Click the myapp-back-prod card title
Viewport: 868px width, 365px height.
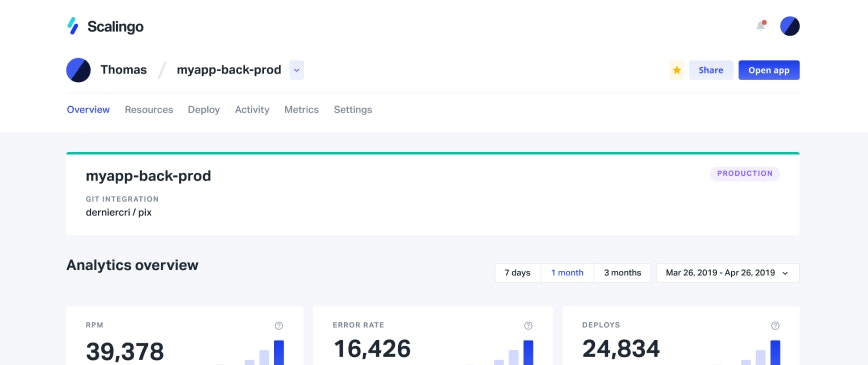coord(148,176)
